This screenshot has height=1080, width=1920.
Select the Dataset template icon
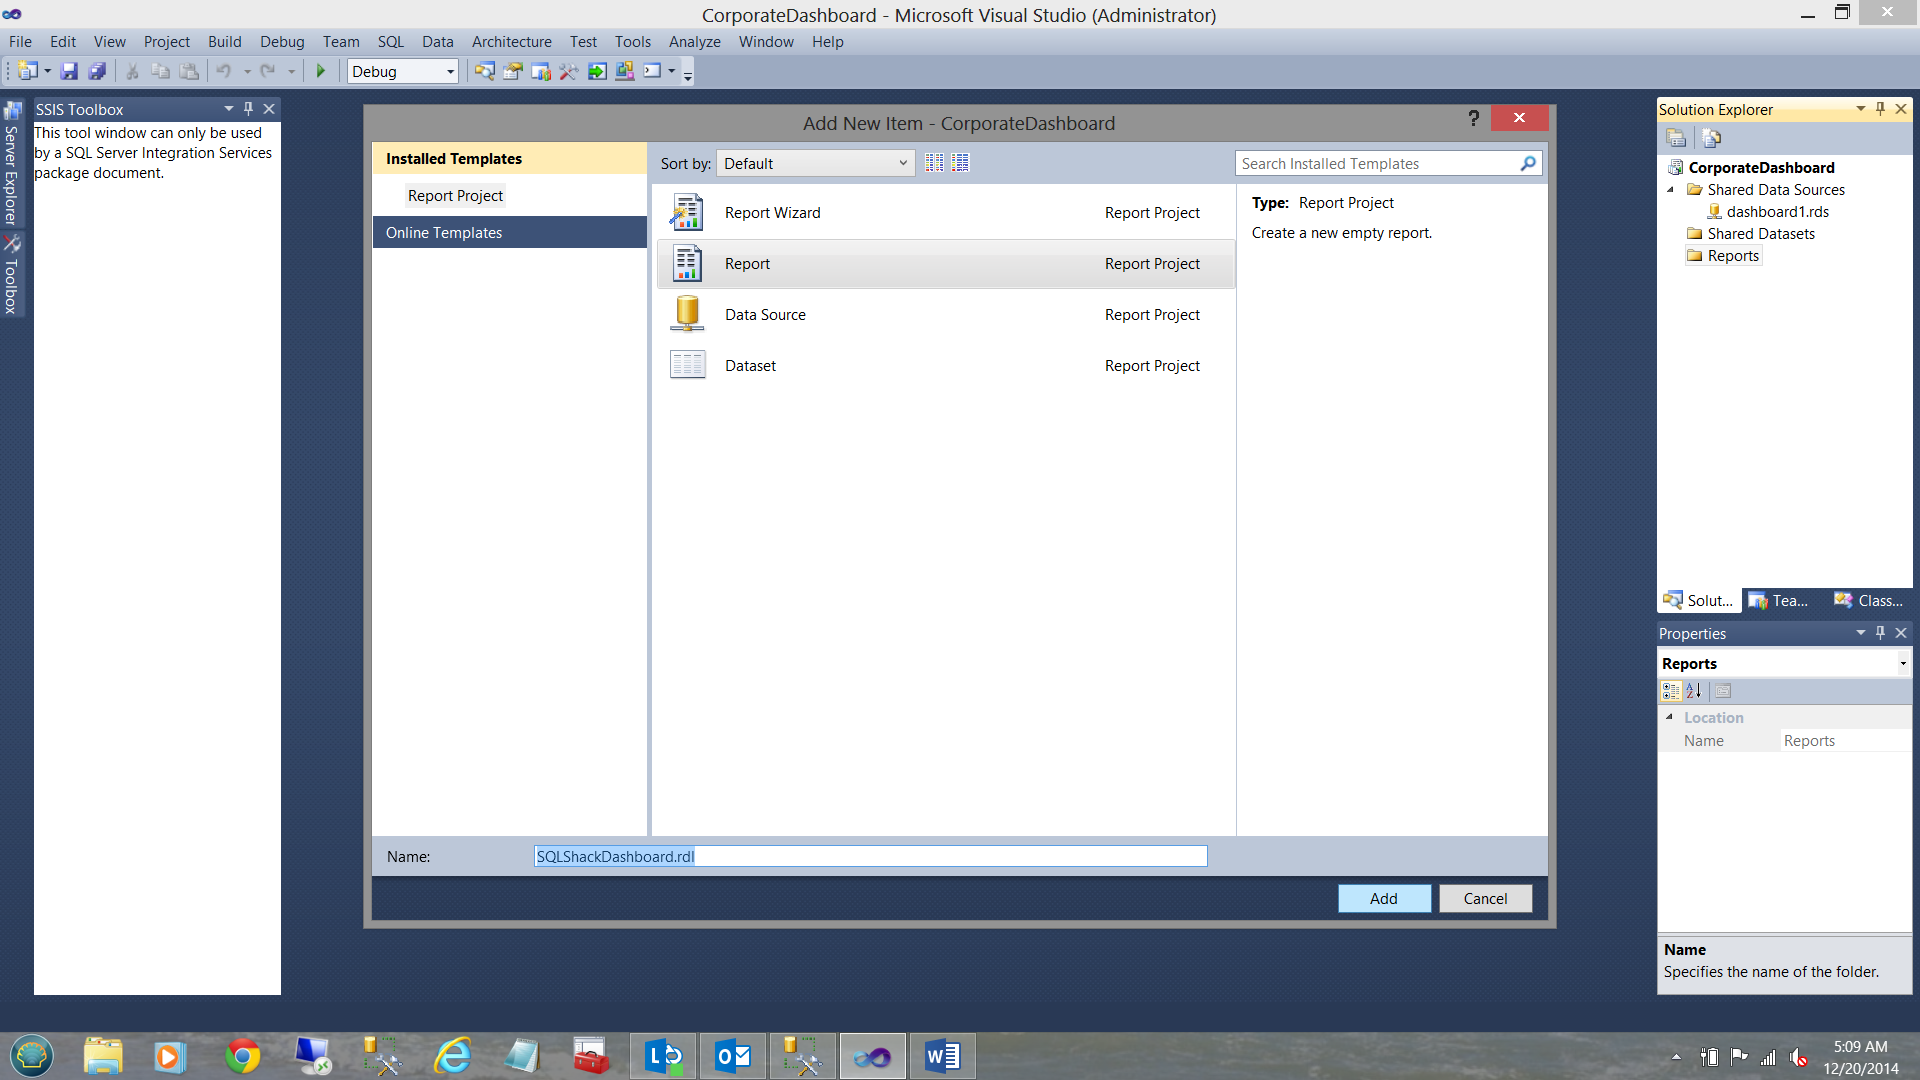(687, 365)
